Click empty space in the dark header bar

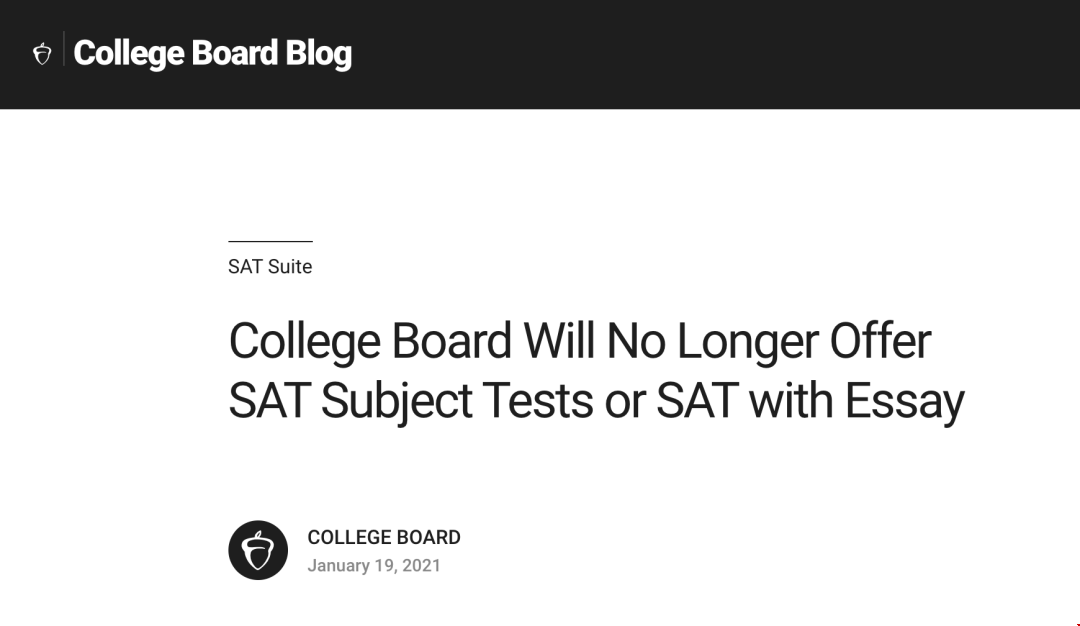(x=716, y=54)
